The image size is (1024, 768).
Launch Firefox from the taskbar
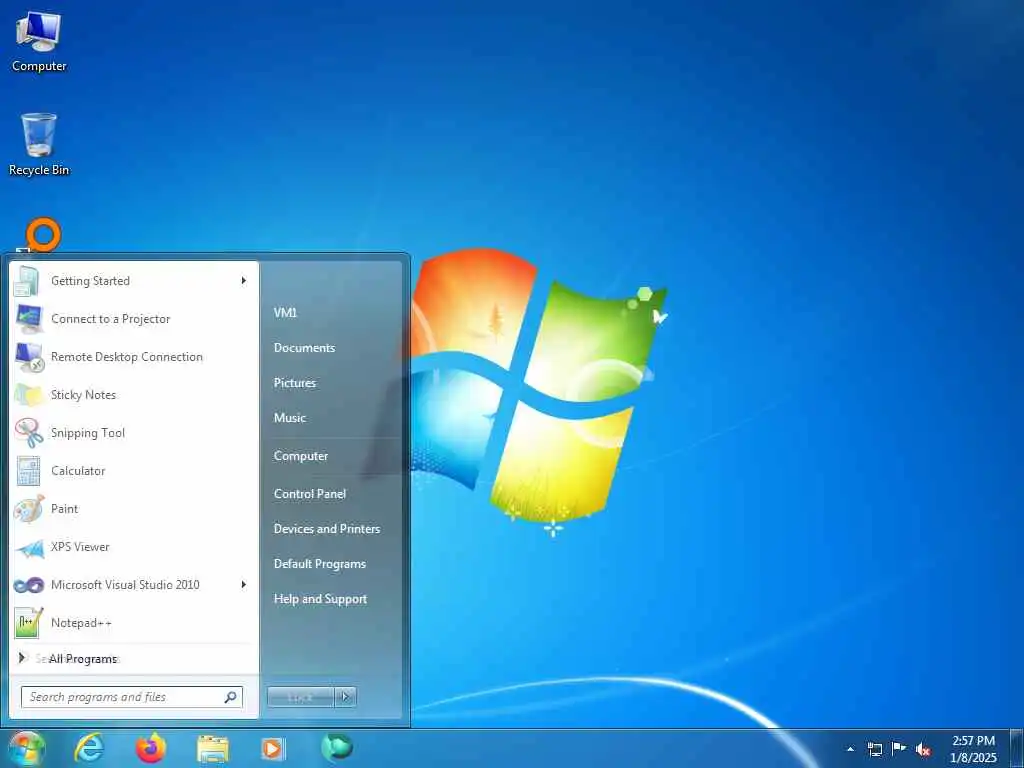pyautogui.click(x=151, y=748)
